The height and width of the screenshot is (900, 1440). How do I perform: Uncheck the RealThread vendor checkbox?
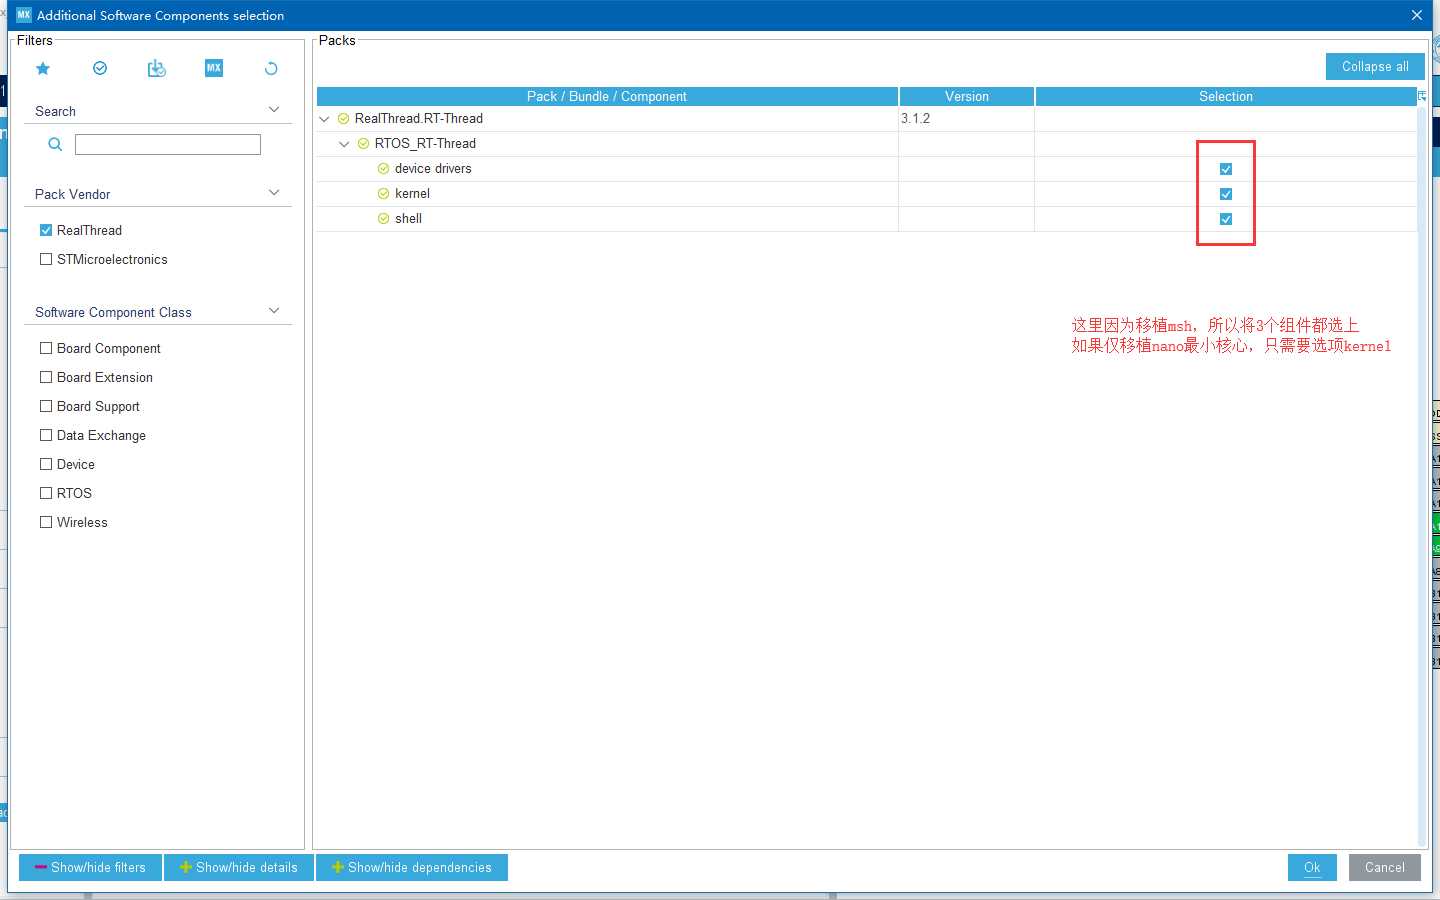46,230
